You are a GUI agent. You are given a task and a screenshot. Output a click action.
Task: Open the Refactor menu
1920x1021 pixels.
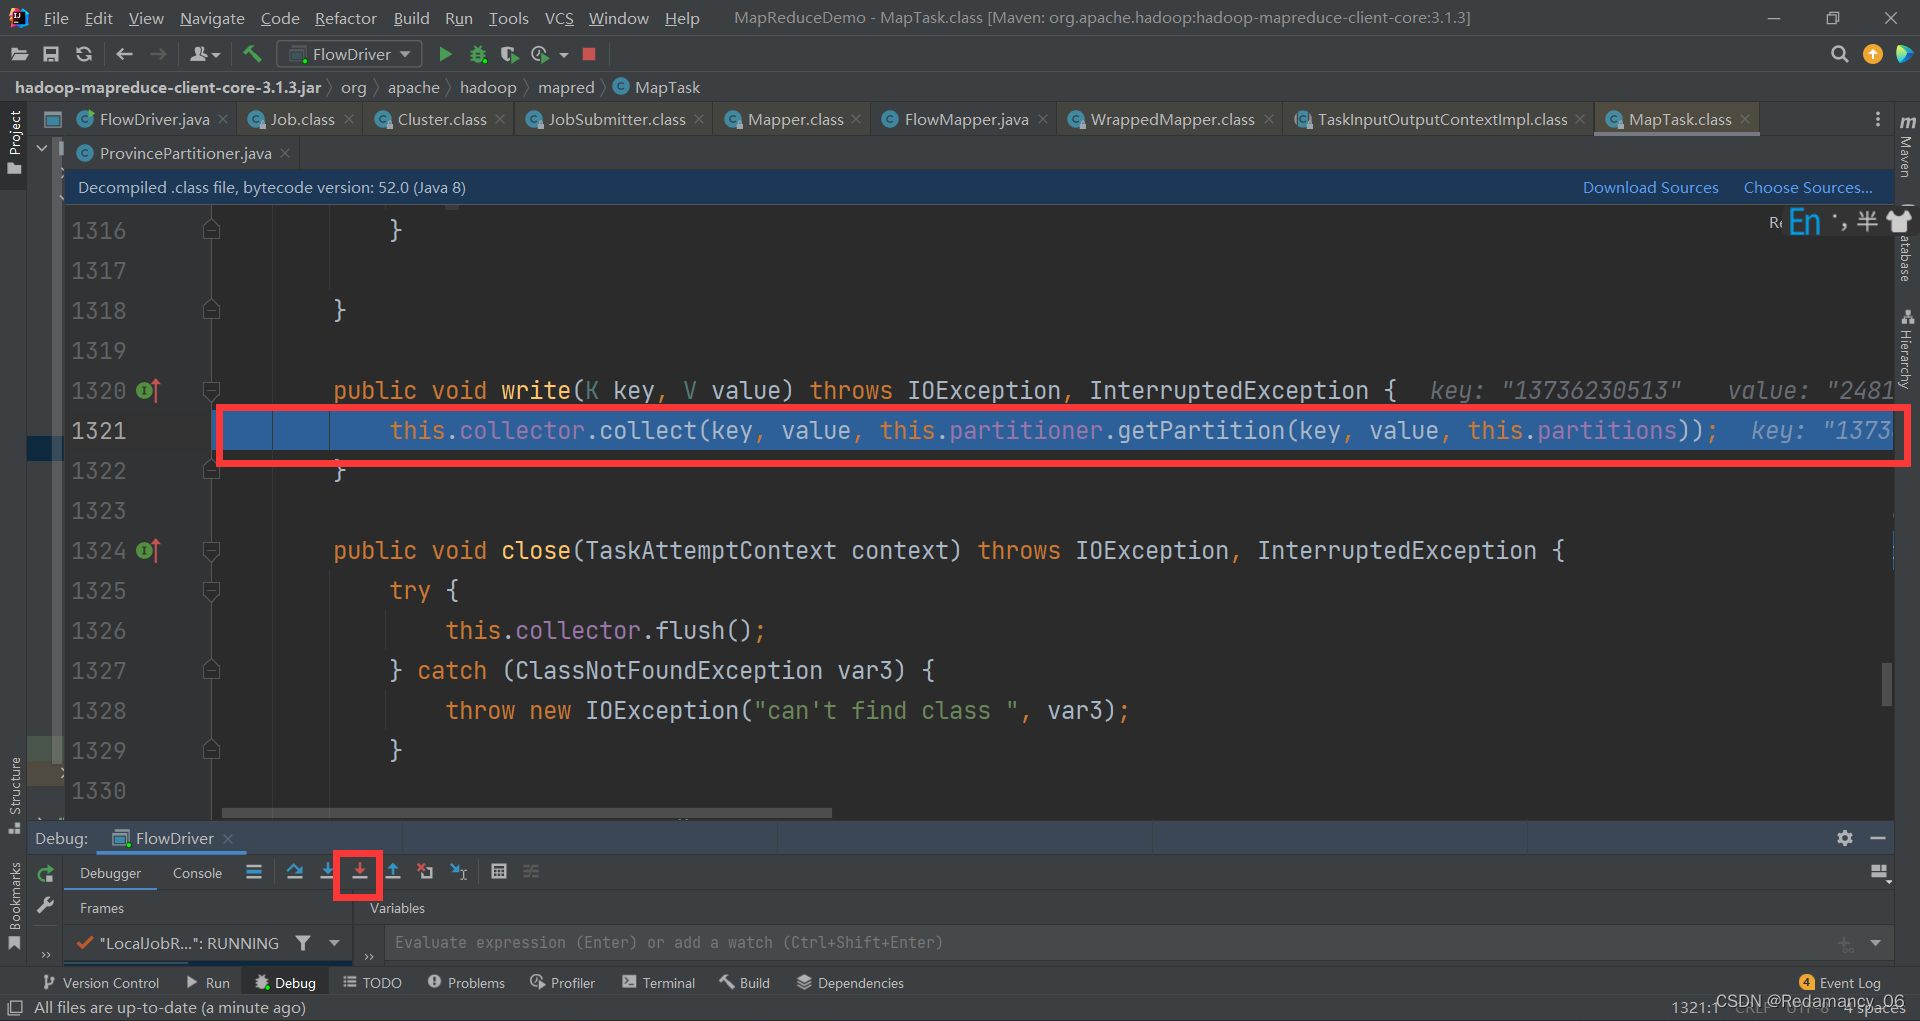[x=345, y=18]
